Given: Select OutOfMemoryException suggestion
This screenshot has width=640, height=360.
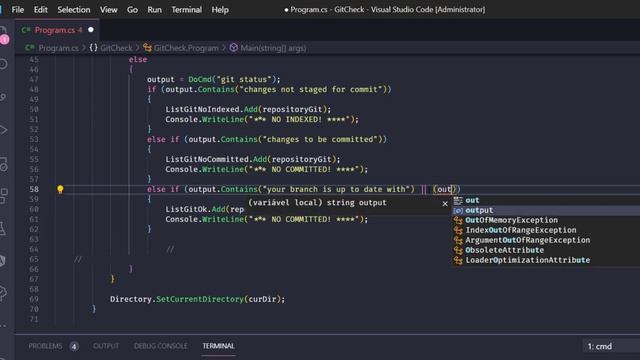Looking at the screenshot, I should (546, 220).
